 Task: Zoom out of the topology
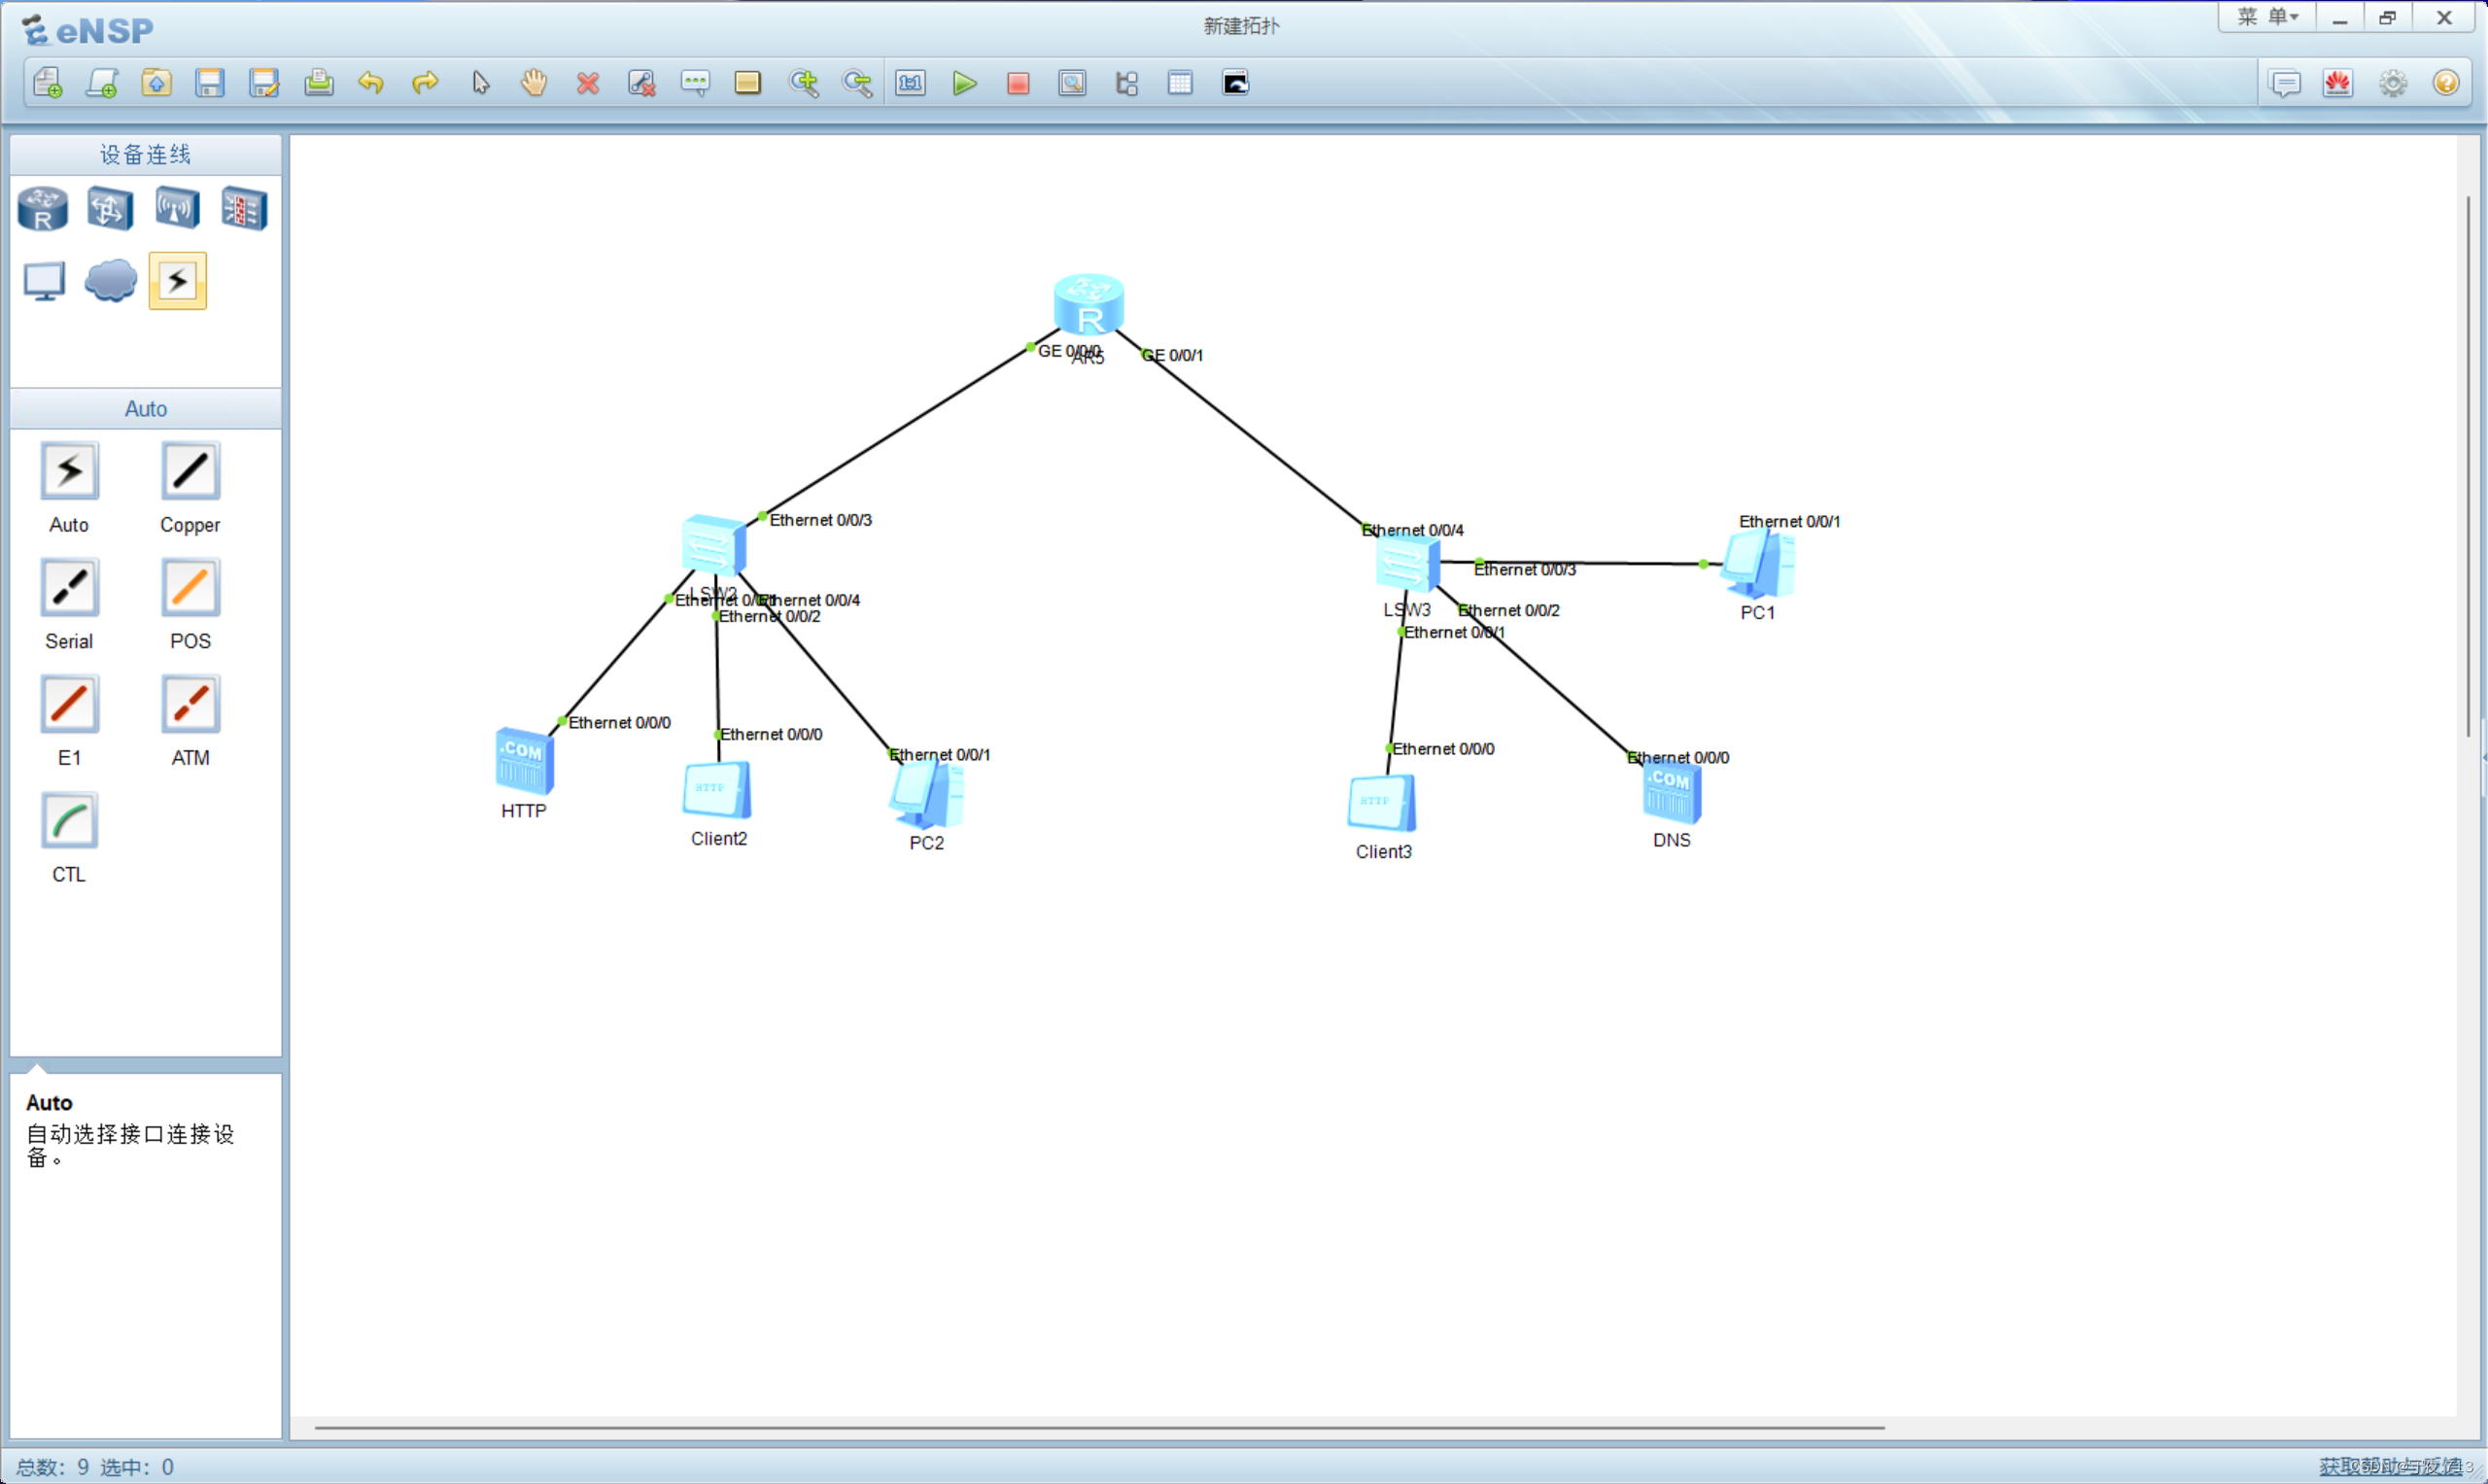(858, 83)
